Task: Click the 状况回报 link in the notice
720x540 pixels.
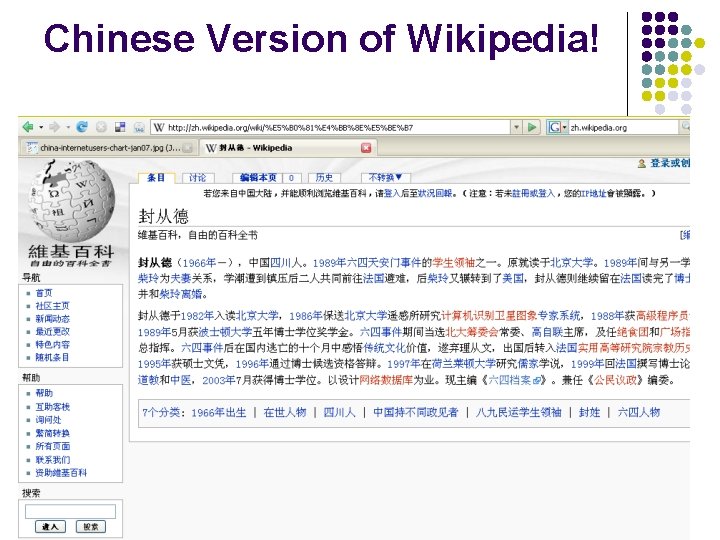Action: click(x=435, y=193)
